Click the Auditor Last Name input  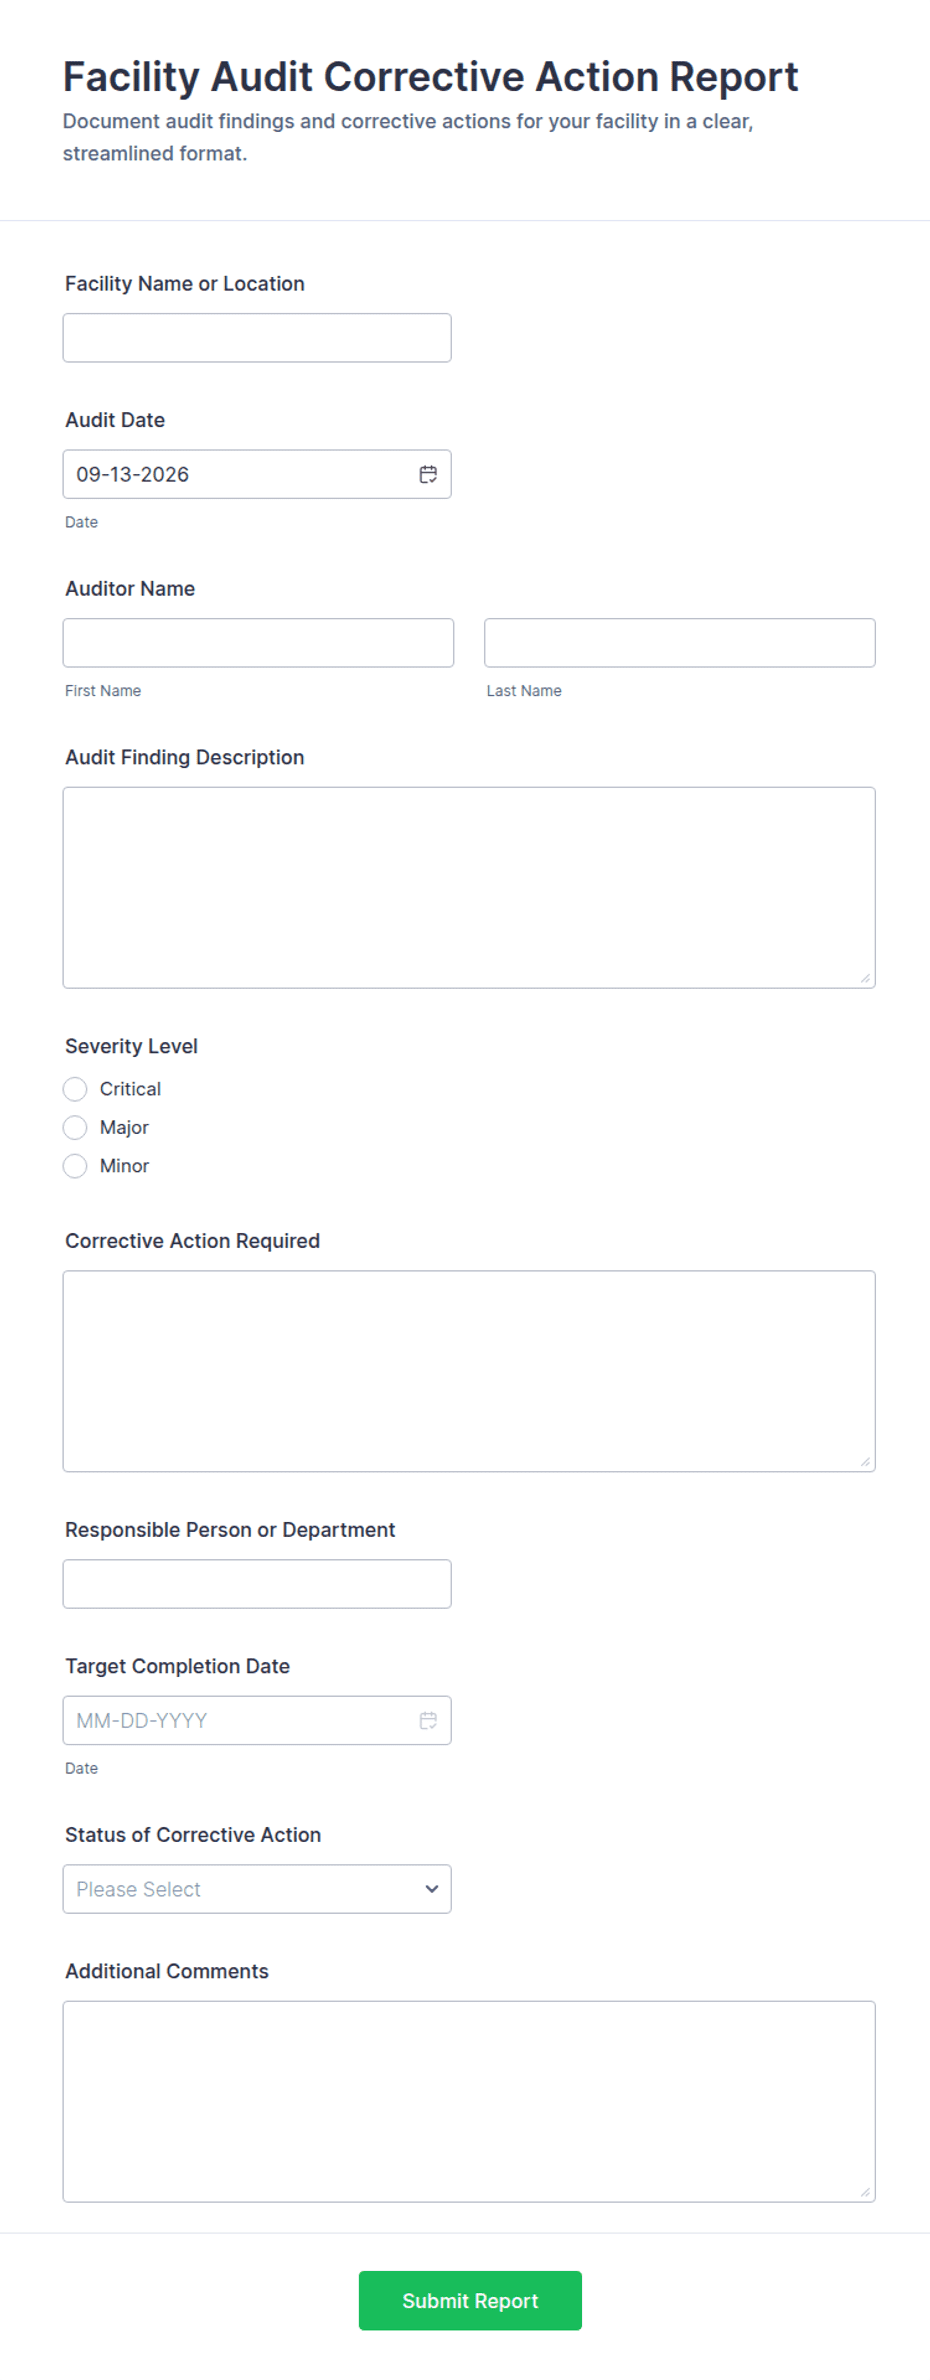(680, 643)
